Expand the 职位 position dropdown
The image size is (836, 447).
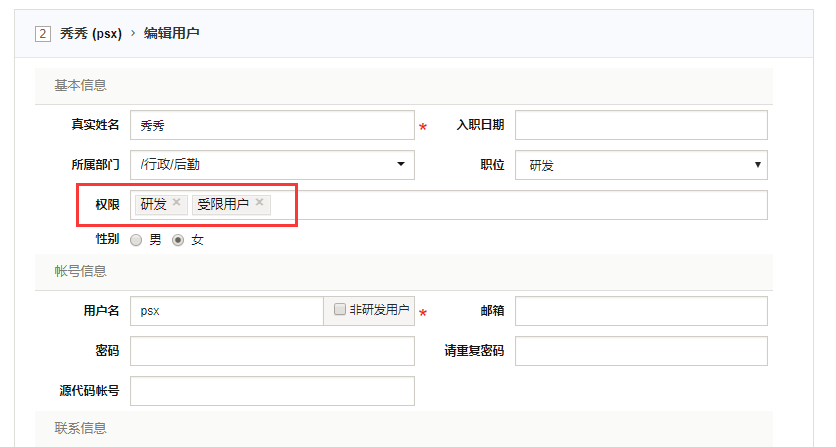click(641, 165)
